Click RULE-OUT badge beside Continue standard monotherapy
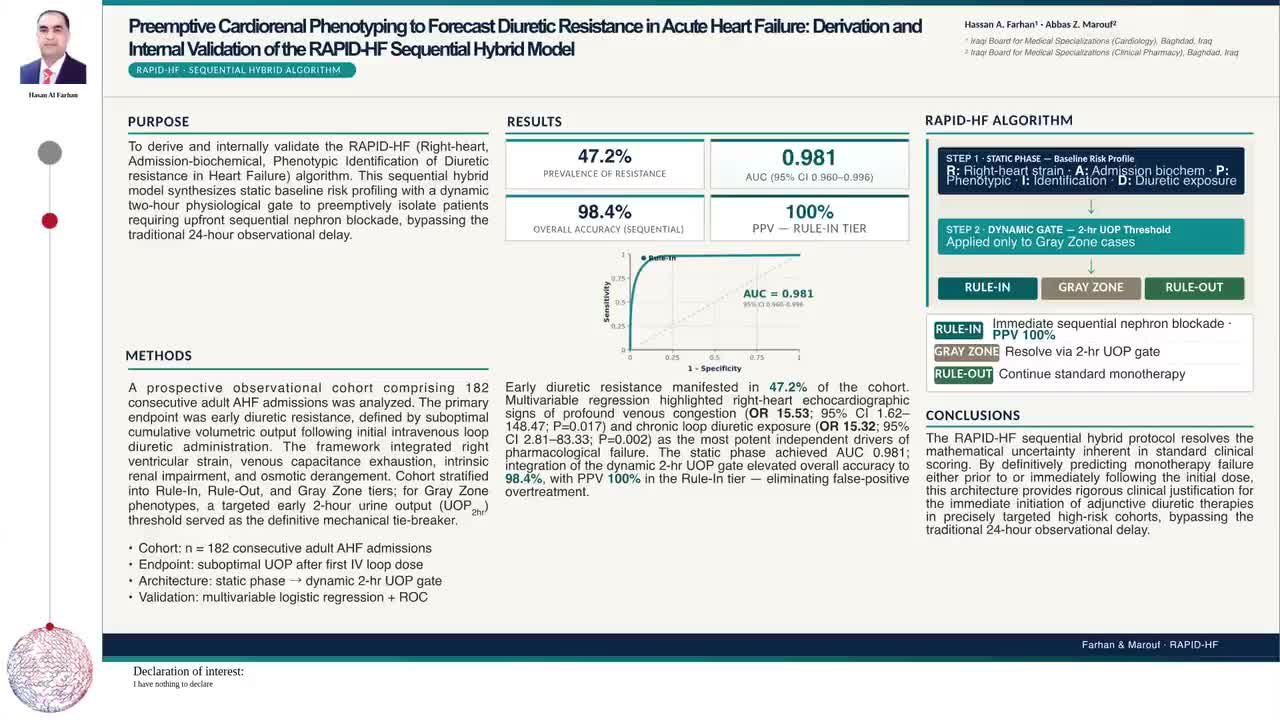 pyautogui.click(x=963, y=374)
